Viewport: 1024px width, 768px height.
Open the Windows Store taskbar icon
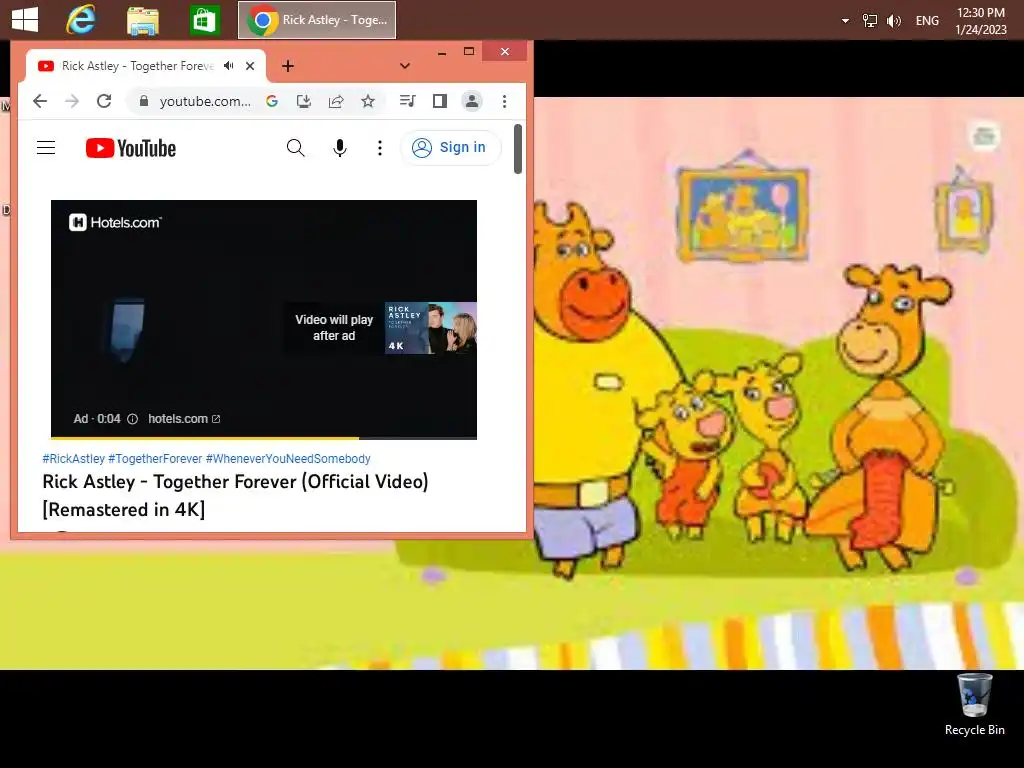[204, 20]
